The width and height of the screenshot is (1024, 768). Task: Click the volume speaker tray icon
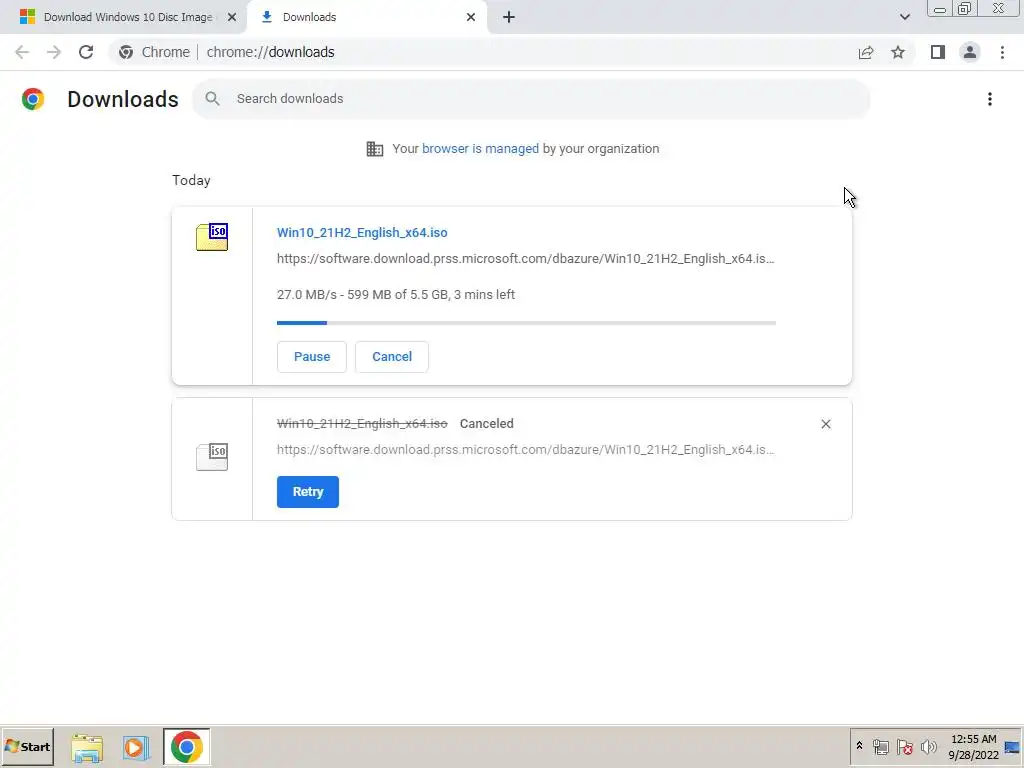pos(929,747)
